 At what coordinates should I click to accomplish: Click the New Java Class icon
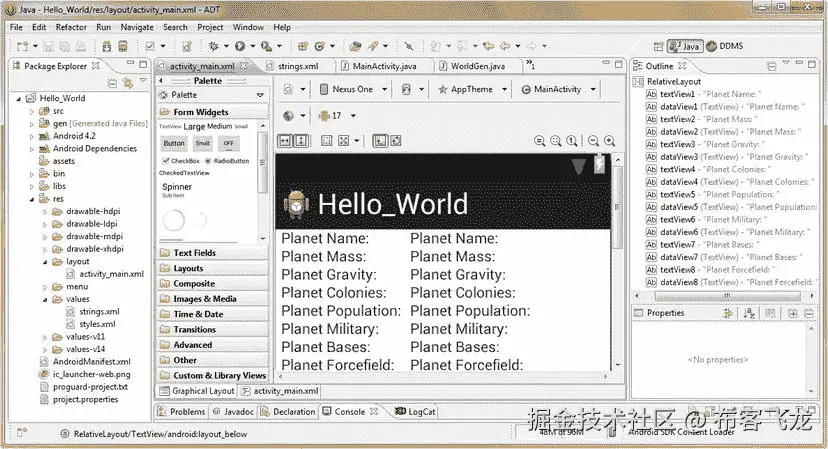coord(319,46)
